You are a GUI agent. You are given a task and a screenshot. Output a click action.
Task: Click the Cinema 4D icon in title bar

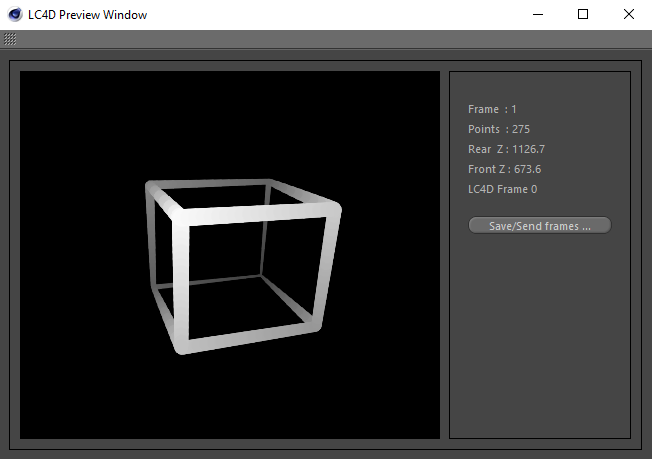13,14
